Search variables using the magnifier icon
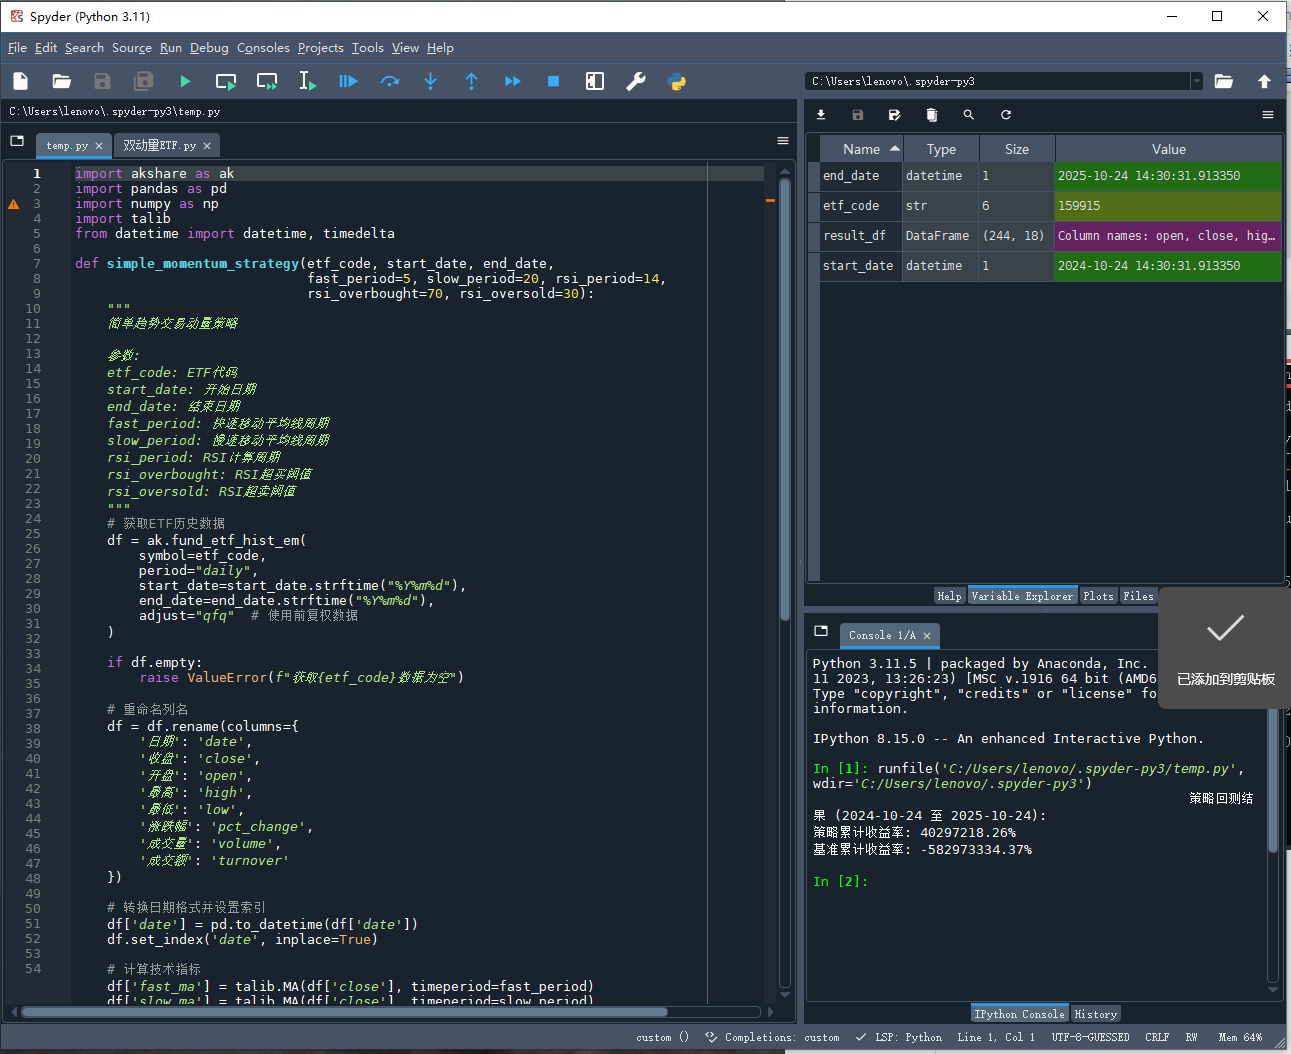The height and width of the screenshot is (1054, 1291). coord(968,115)
